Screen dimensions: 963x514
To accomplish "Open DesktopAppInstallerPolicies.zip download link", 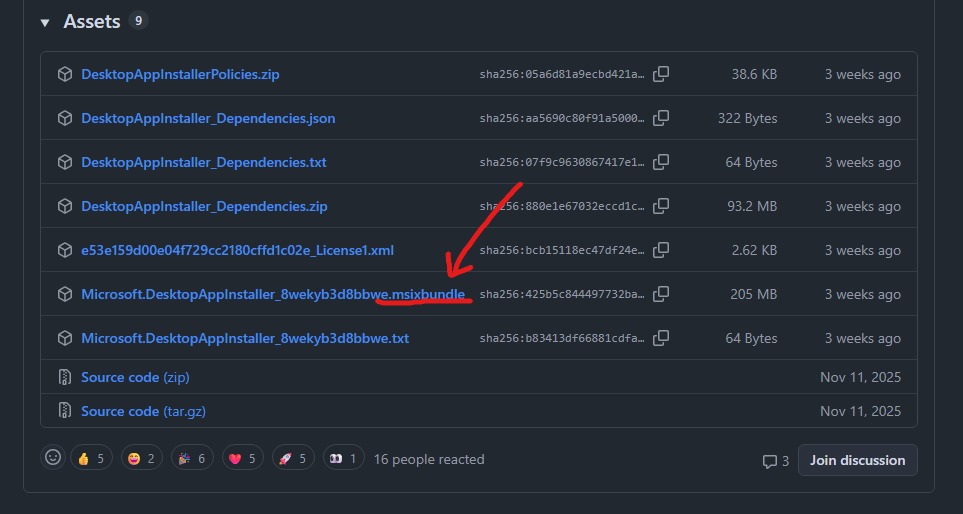I will click(x=180, y=74).
